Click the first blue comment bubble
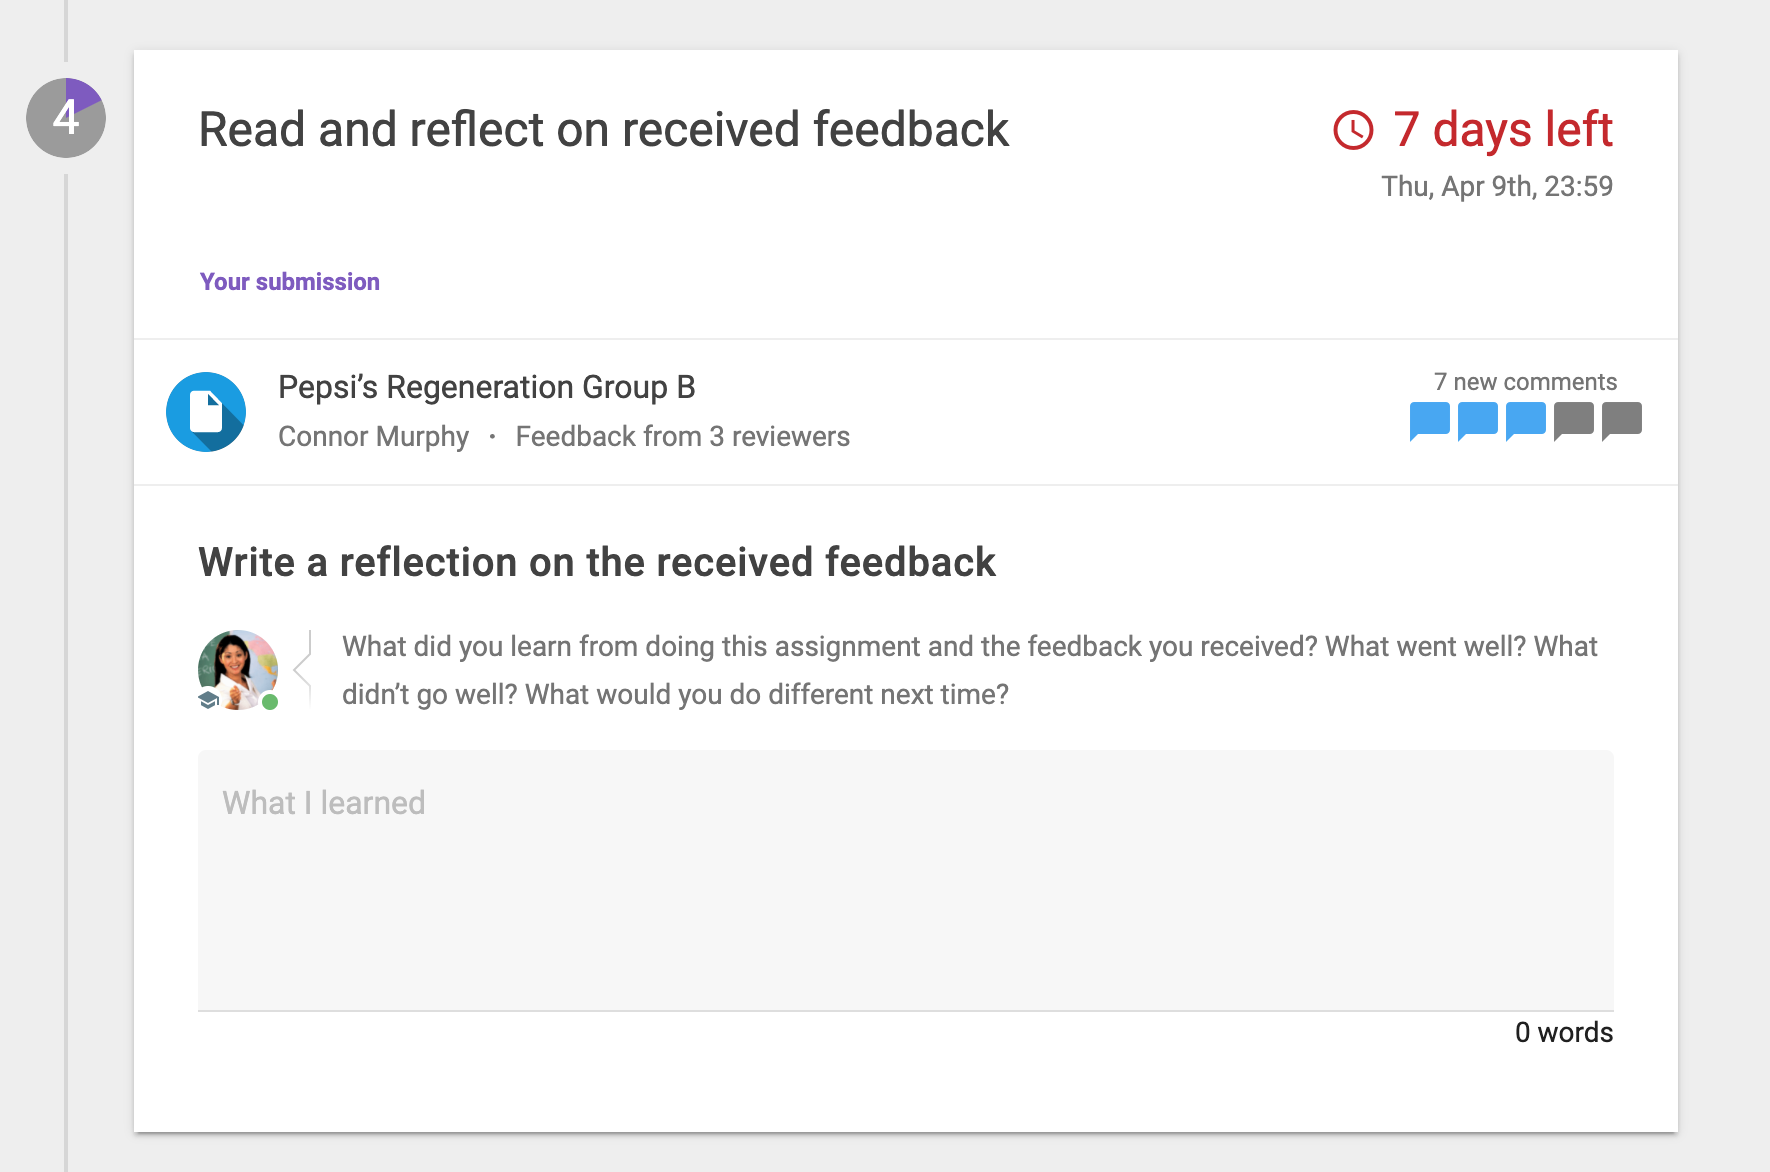Viewport: 1770px width, 1172px height. (x=1429, y=420)
